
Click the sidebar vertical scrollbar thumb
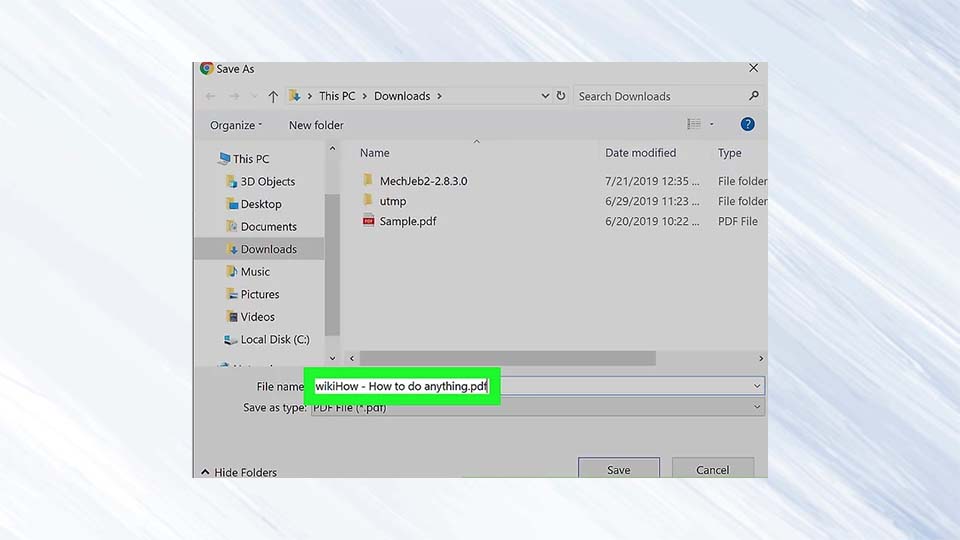pos(332,264)
